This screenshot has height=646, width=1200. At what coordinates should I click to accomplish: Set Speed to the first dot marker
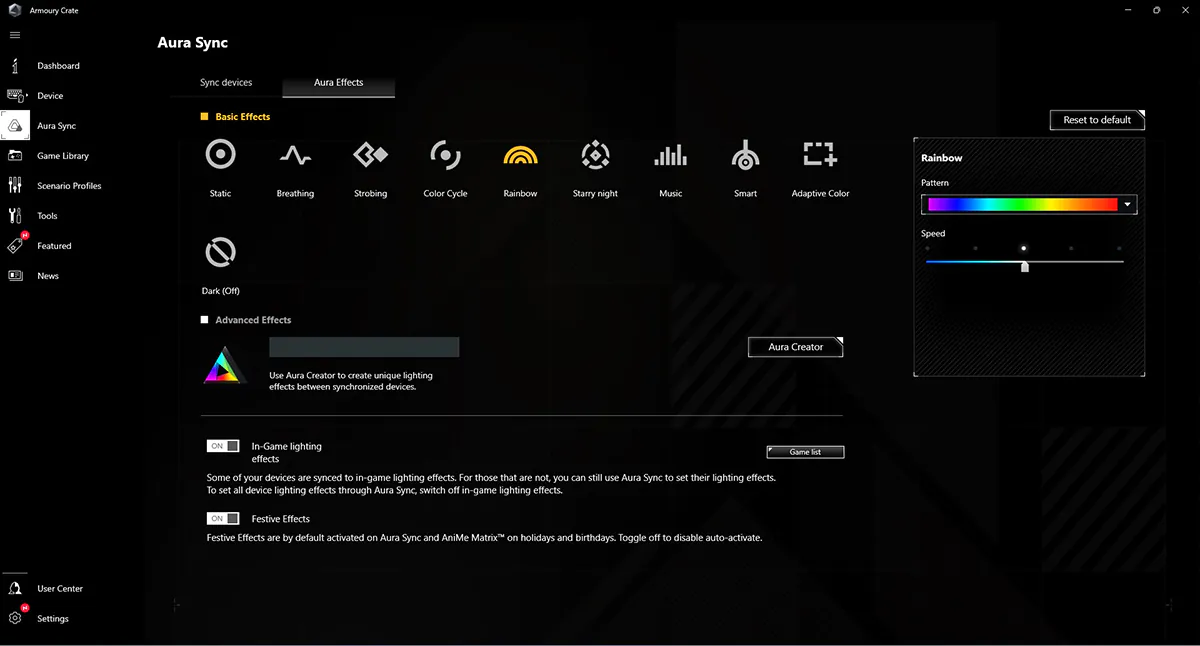point(927,248)
